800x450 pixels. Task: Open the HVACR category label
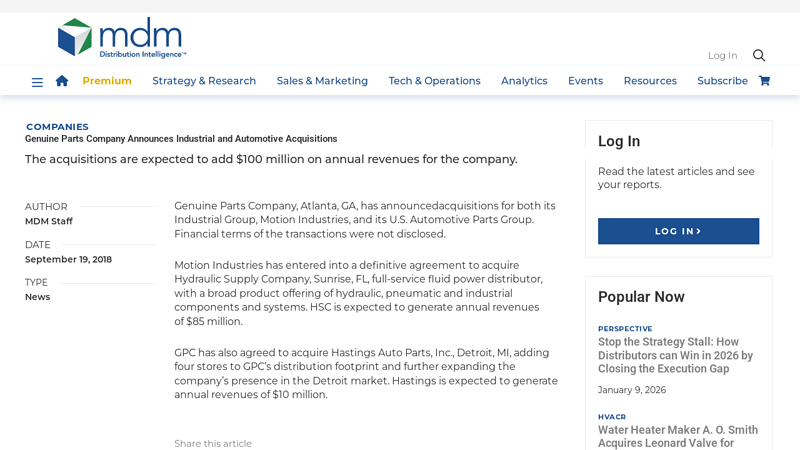pos(612,417)
